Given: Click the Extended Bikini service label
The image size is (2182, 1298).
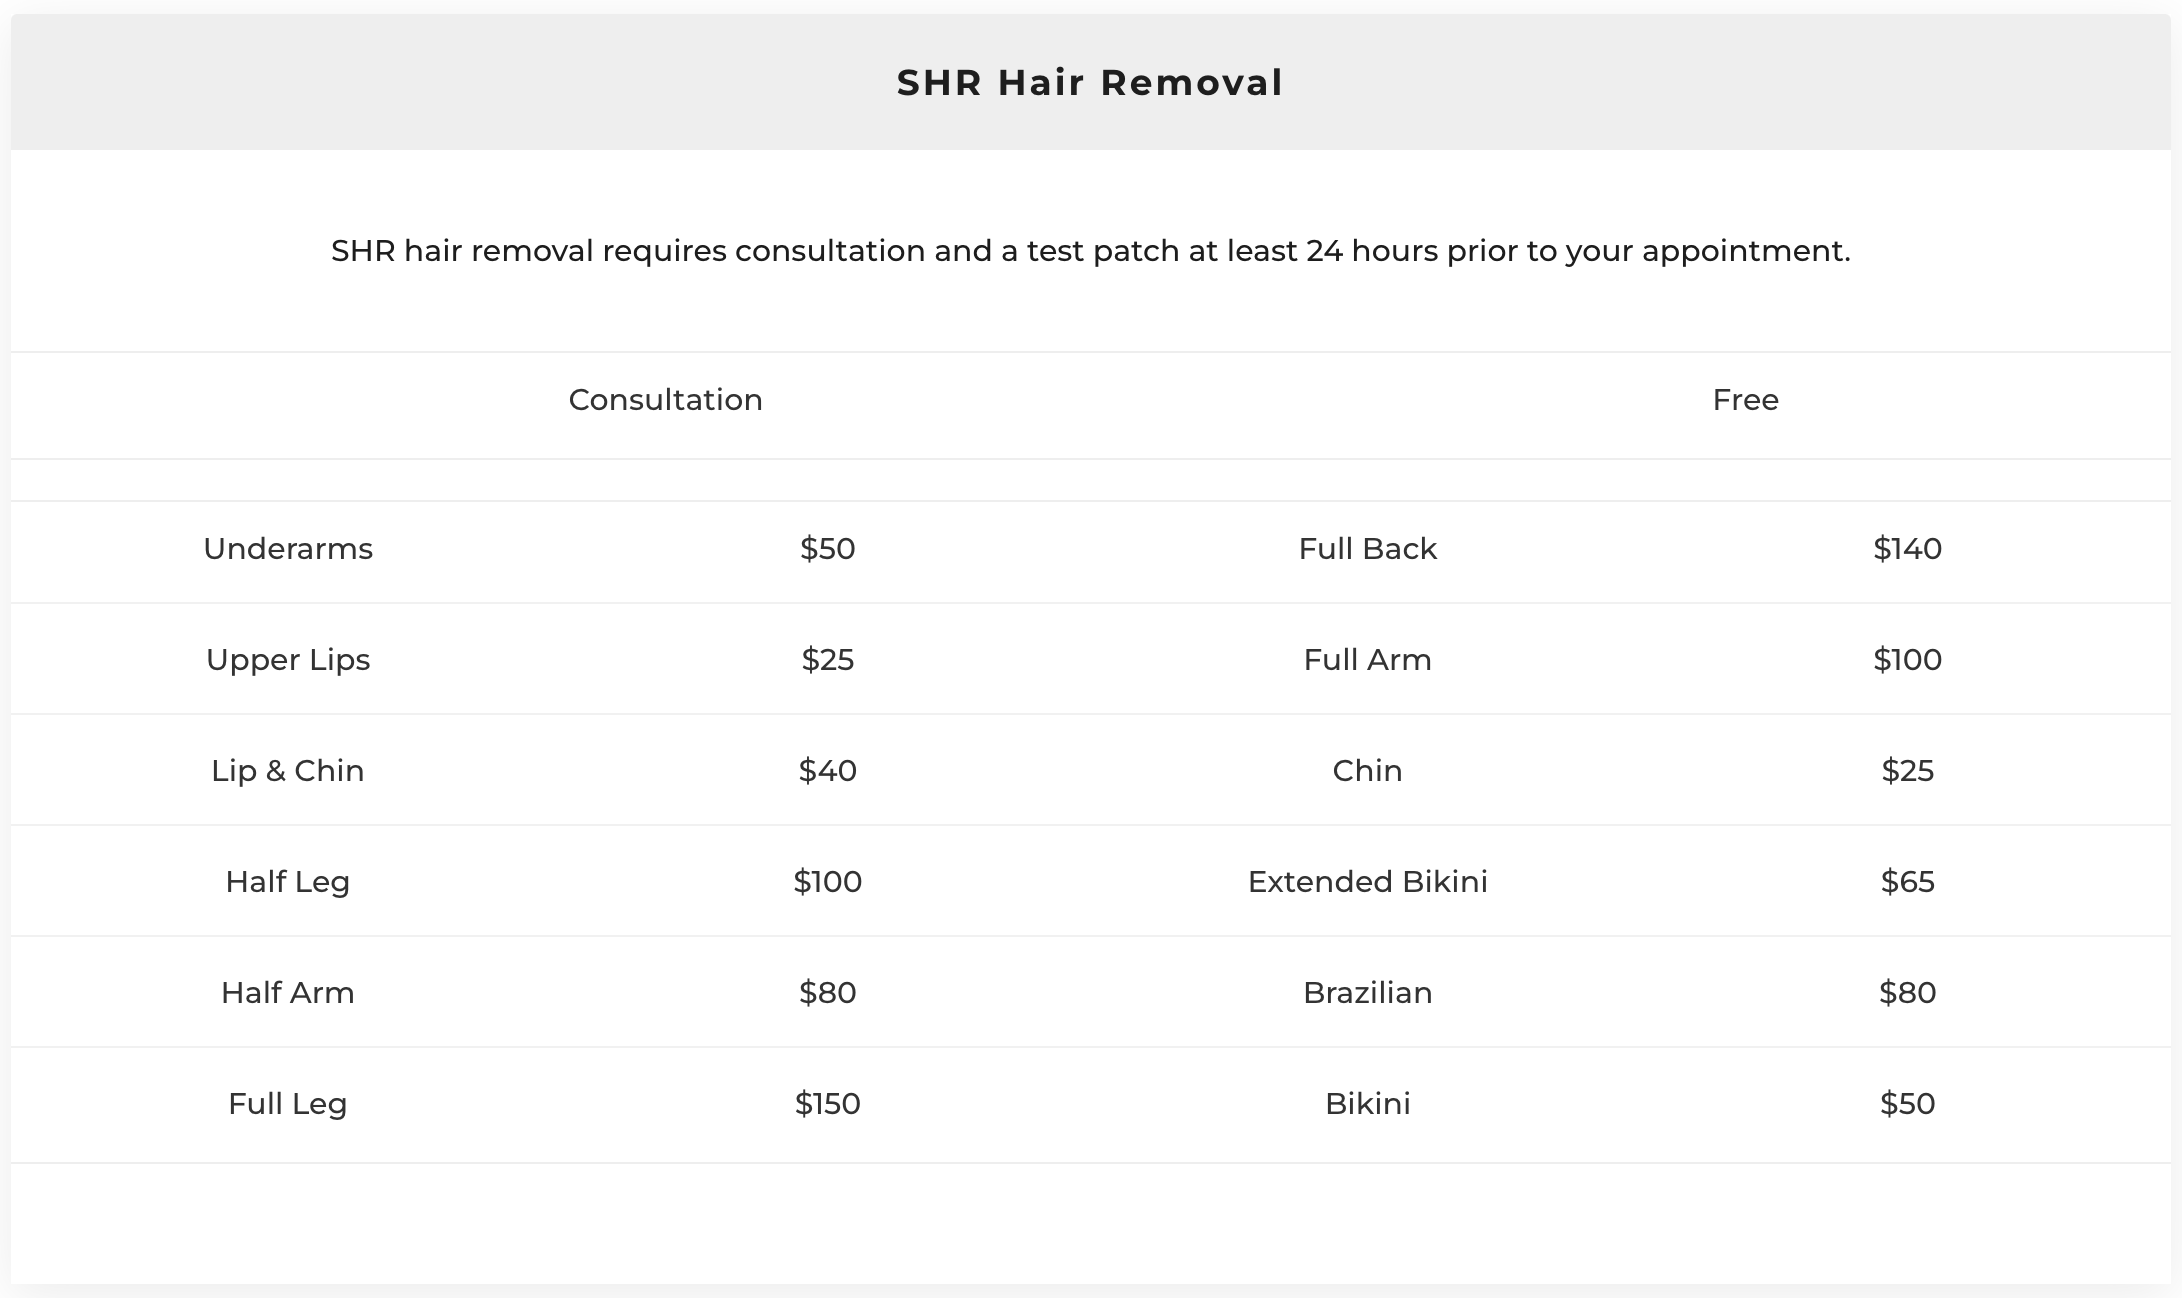Looking at the screenshot, I should [1367, 882].
